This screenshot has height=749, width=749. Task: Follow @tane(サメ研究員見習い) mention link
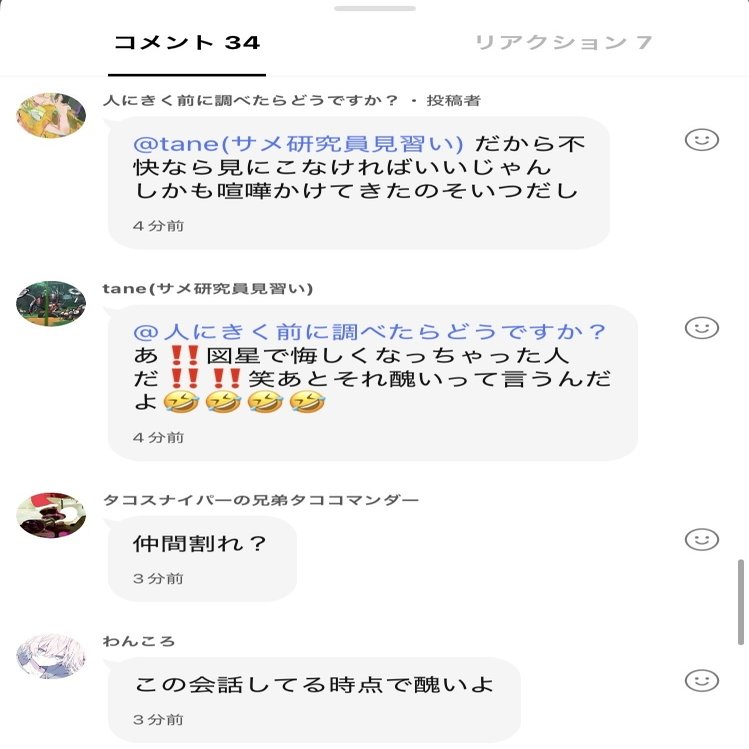point(298,144)
